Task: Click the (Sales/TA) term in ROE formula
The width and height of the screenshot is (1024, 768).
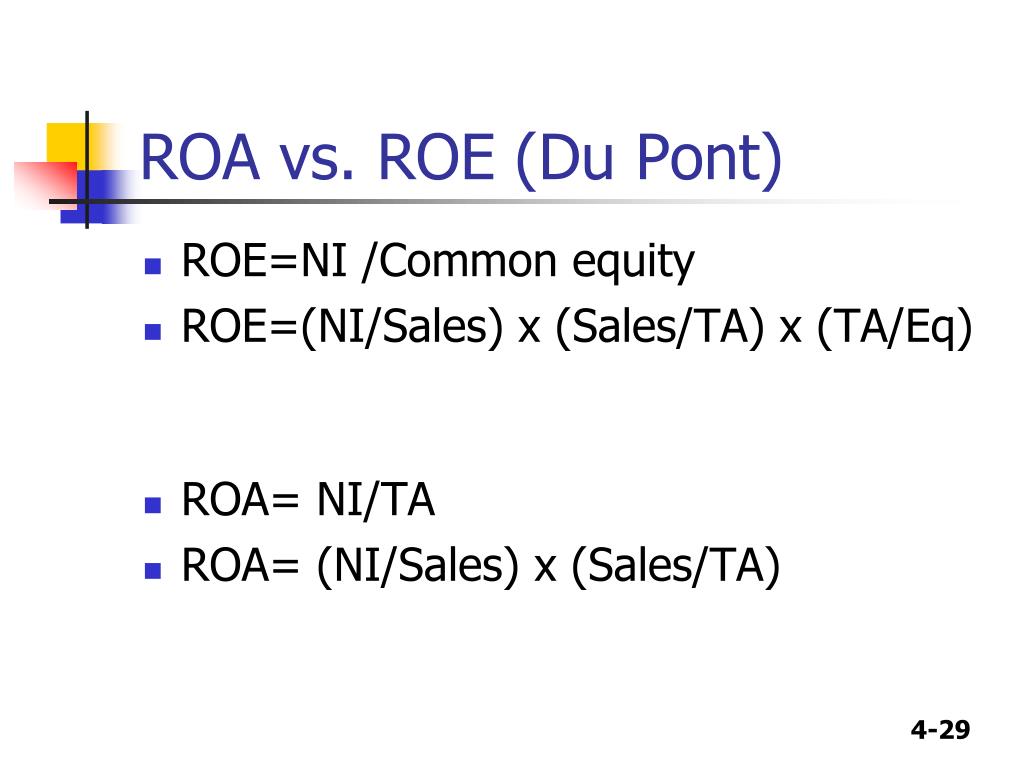Action: pyautogui.click(x=660, y=328)
